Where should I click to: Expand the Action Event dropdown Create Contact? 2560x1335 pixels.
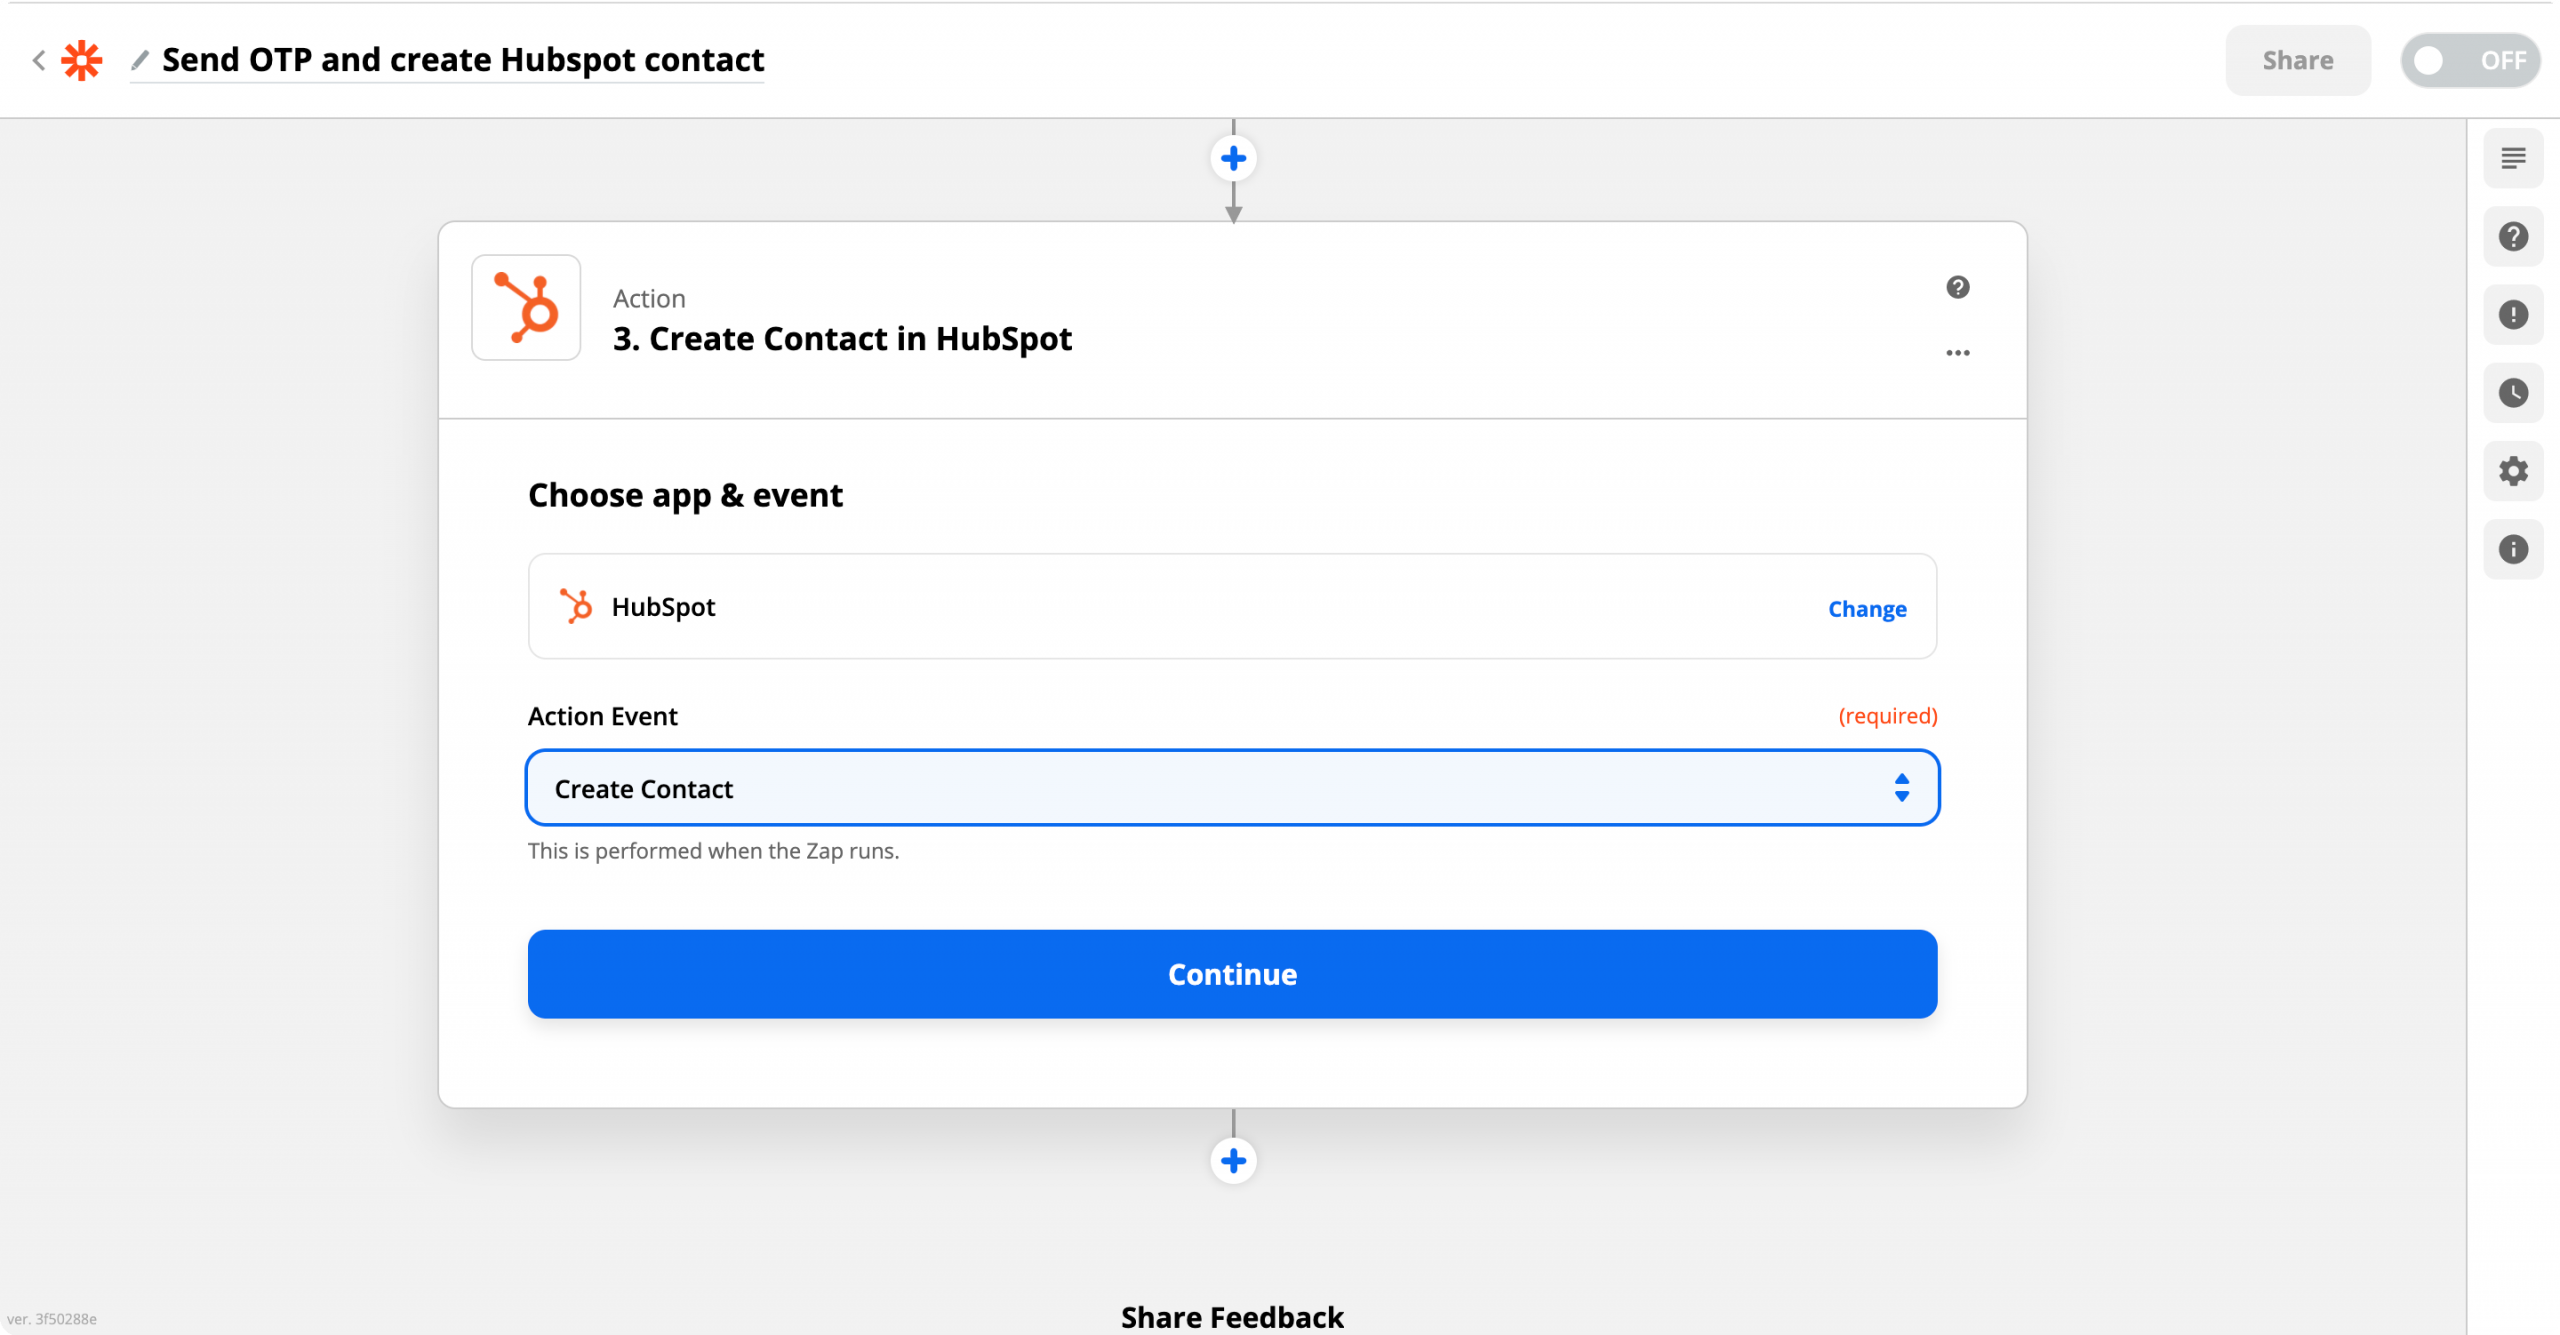click(1232, 788)
